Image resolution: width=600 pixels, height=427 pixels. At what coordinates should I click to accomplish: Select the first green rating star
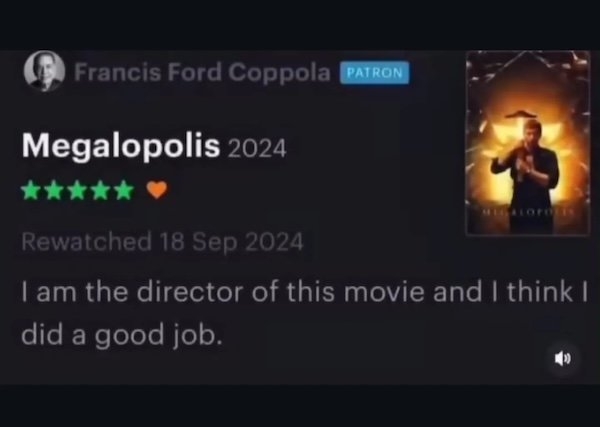pyautogui.click(x=31, y=190)
